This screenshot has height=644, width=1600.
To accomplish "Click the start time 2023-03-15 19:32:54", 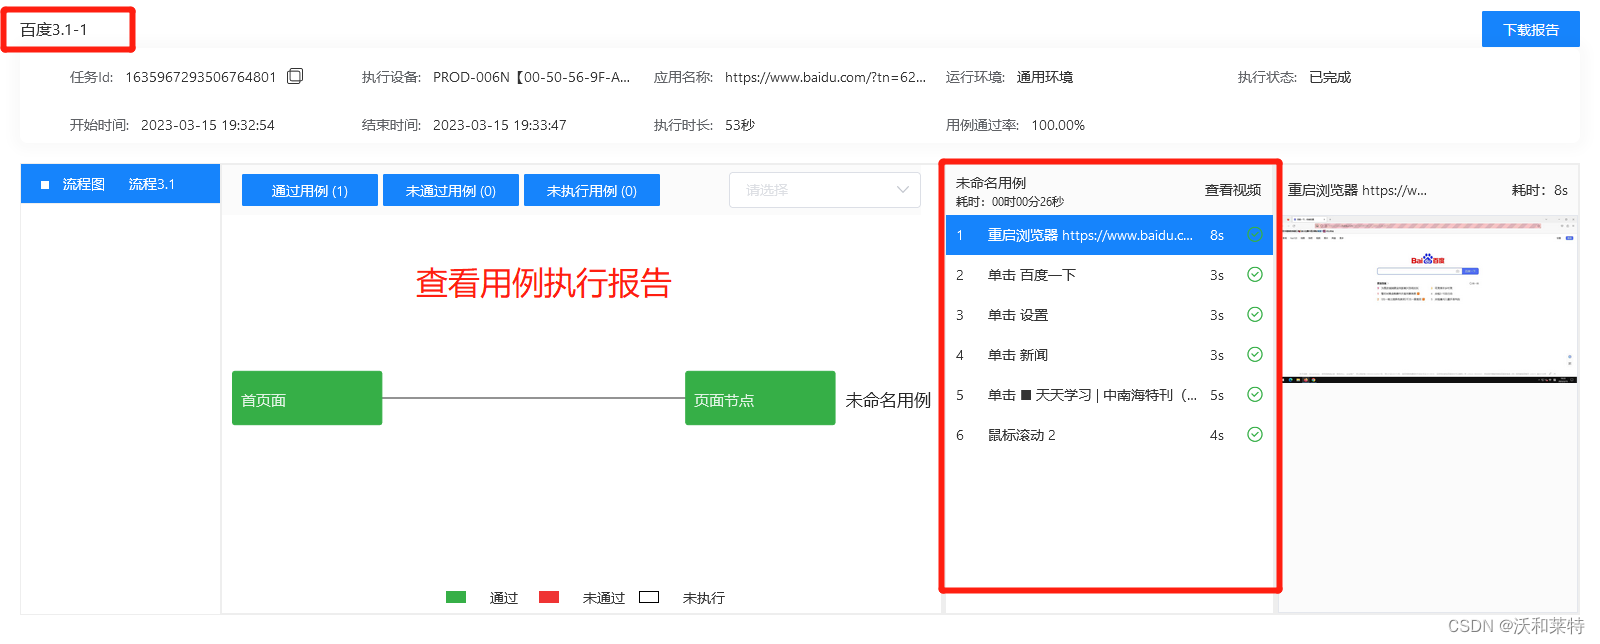I will [x=207, y=125].
